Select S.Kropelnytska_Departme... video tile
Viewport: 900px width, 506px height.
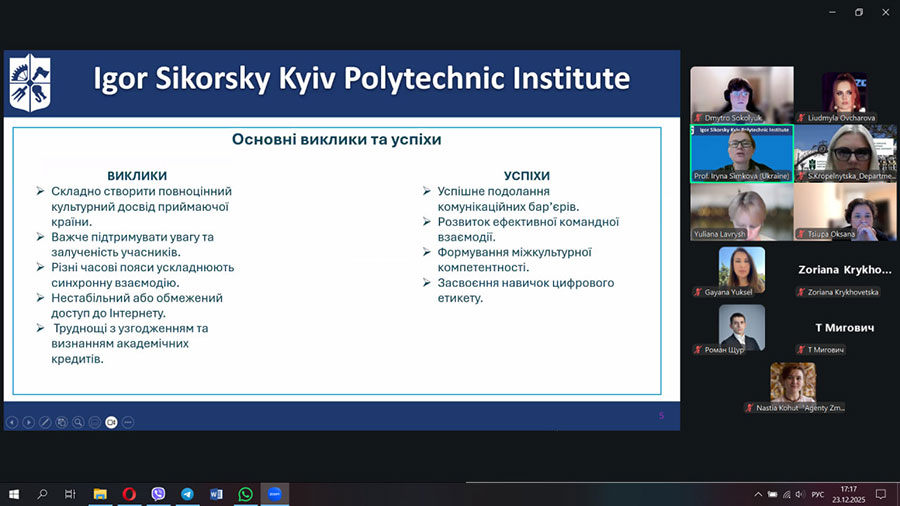[845, 154]
